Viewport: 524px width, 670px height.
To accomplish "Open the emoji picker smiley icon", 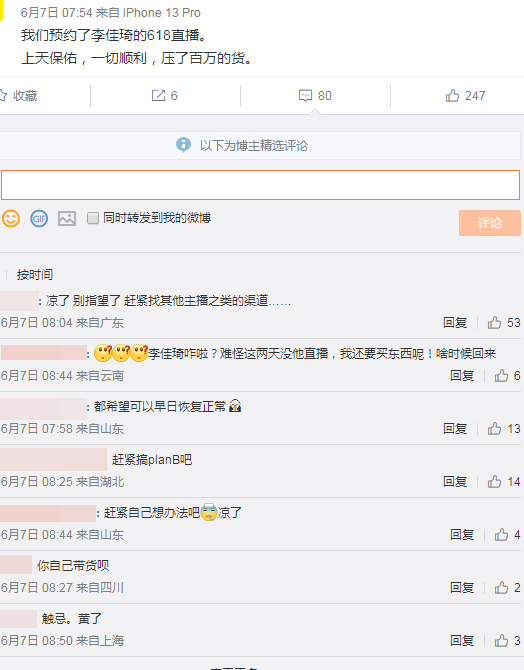I will click(11, 218).
